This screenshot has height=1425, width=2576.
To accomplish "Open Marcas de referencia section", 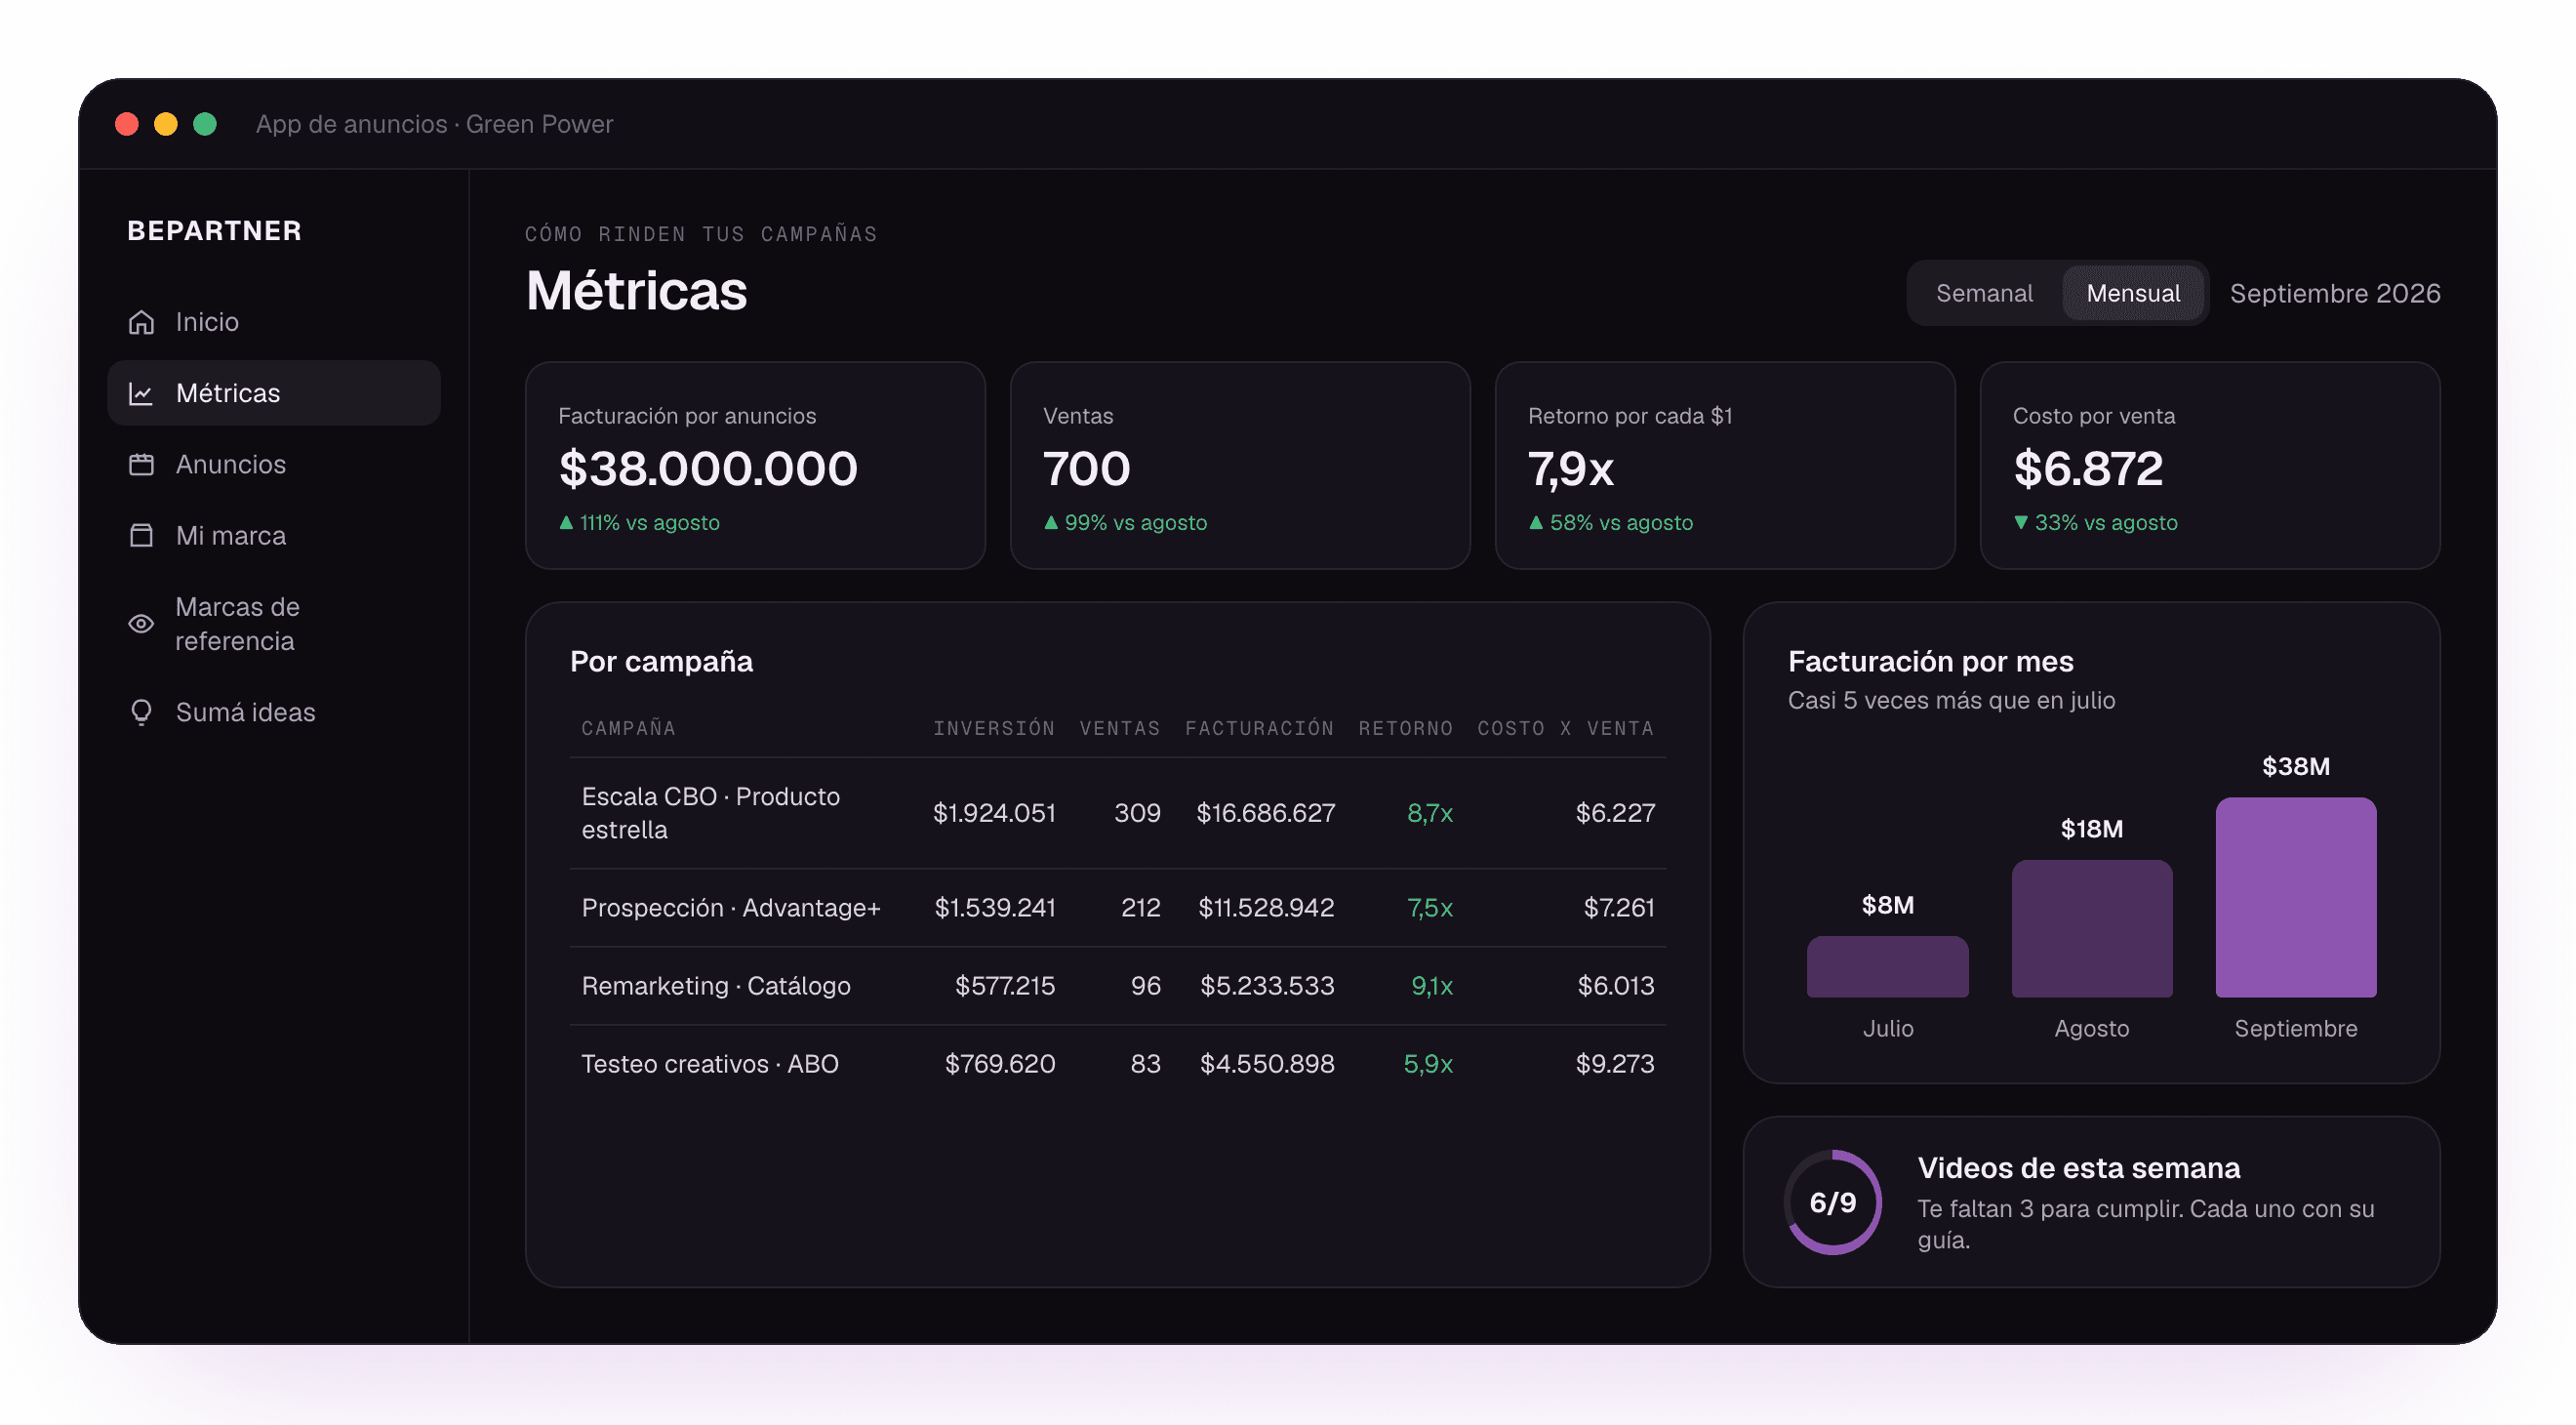I will point(274,624).
